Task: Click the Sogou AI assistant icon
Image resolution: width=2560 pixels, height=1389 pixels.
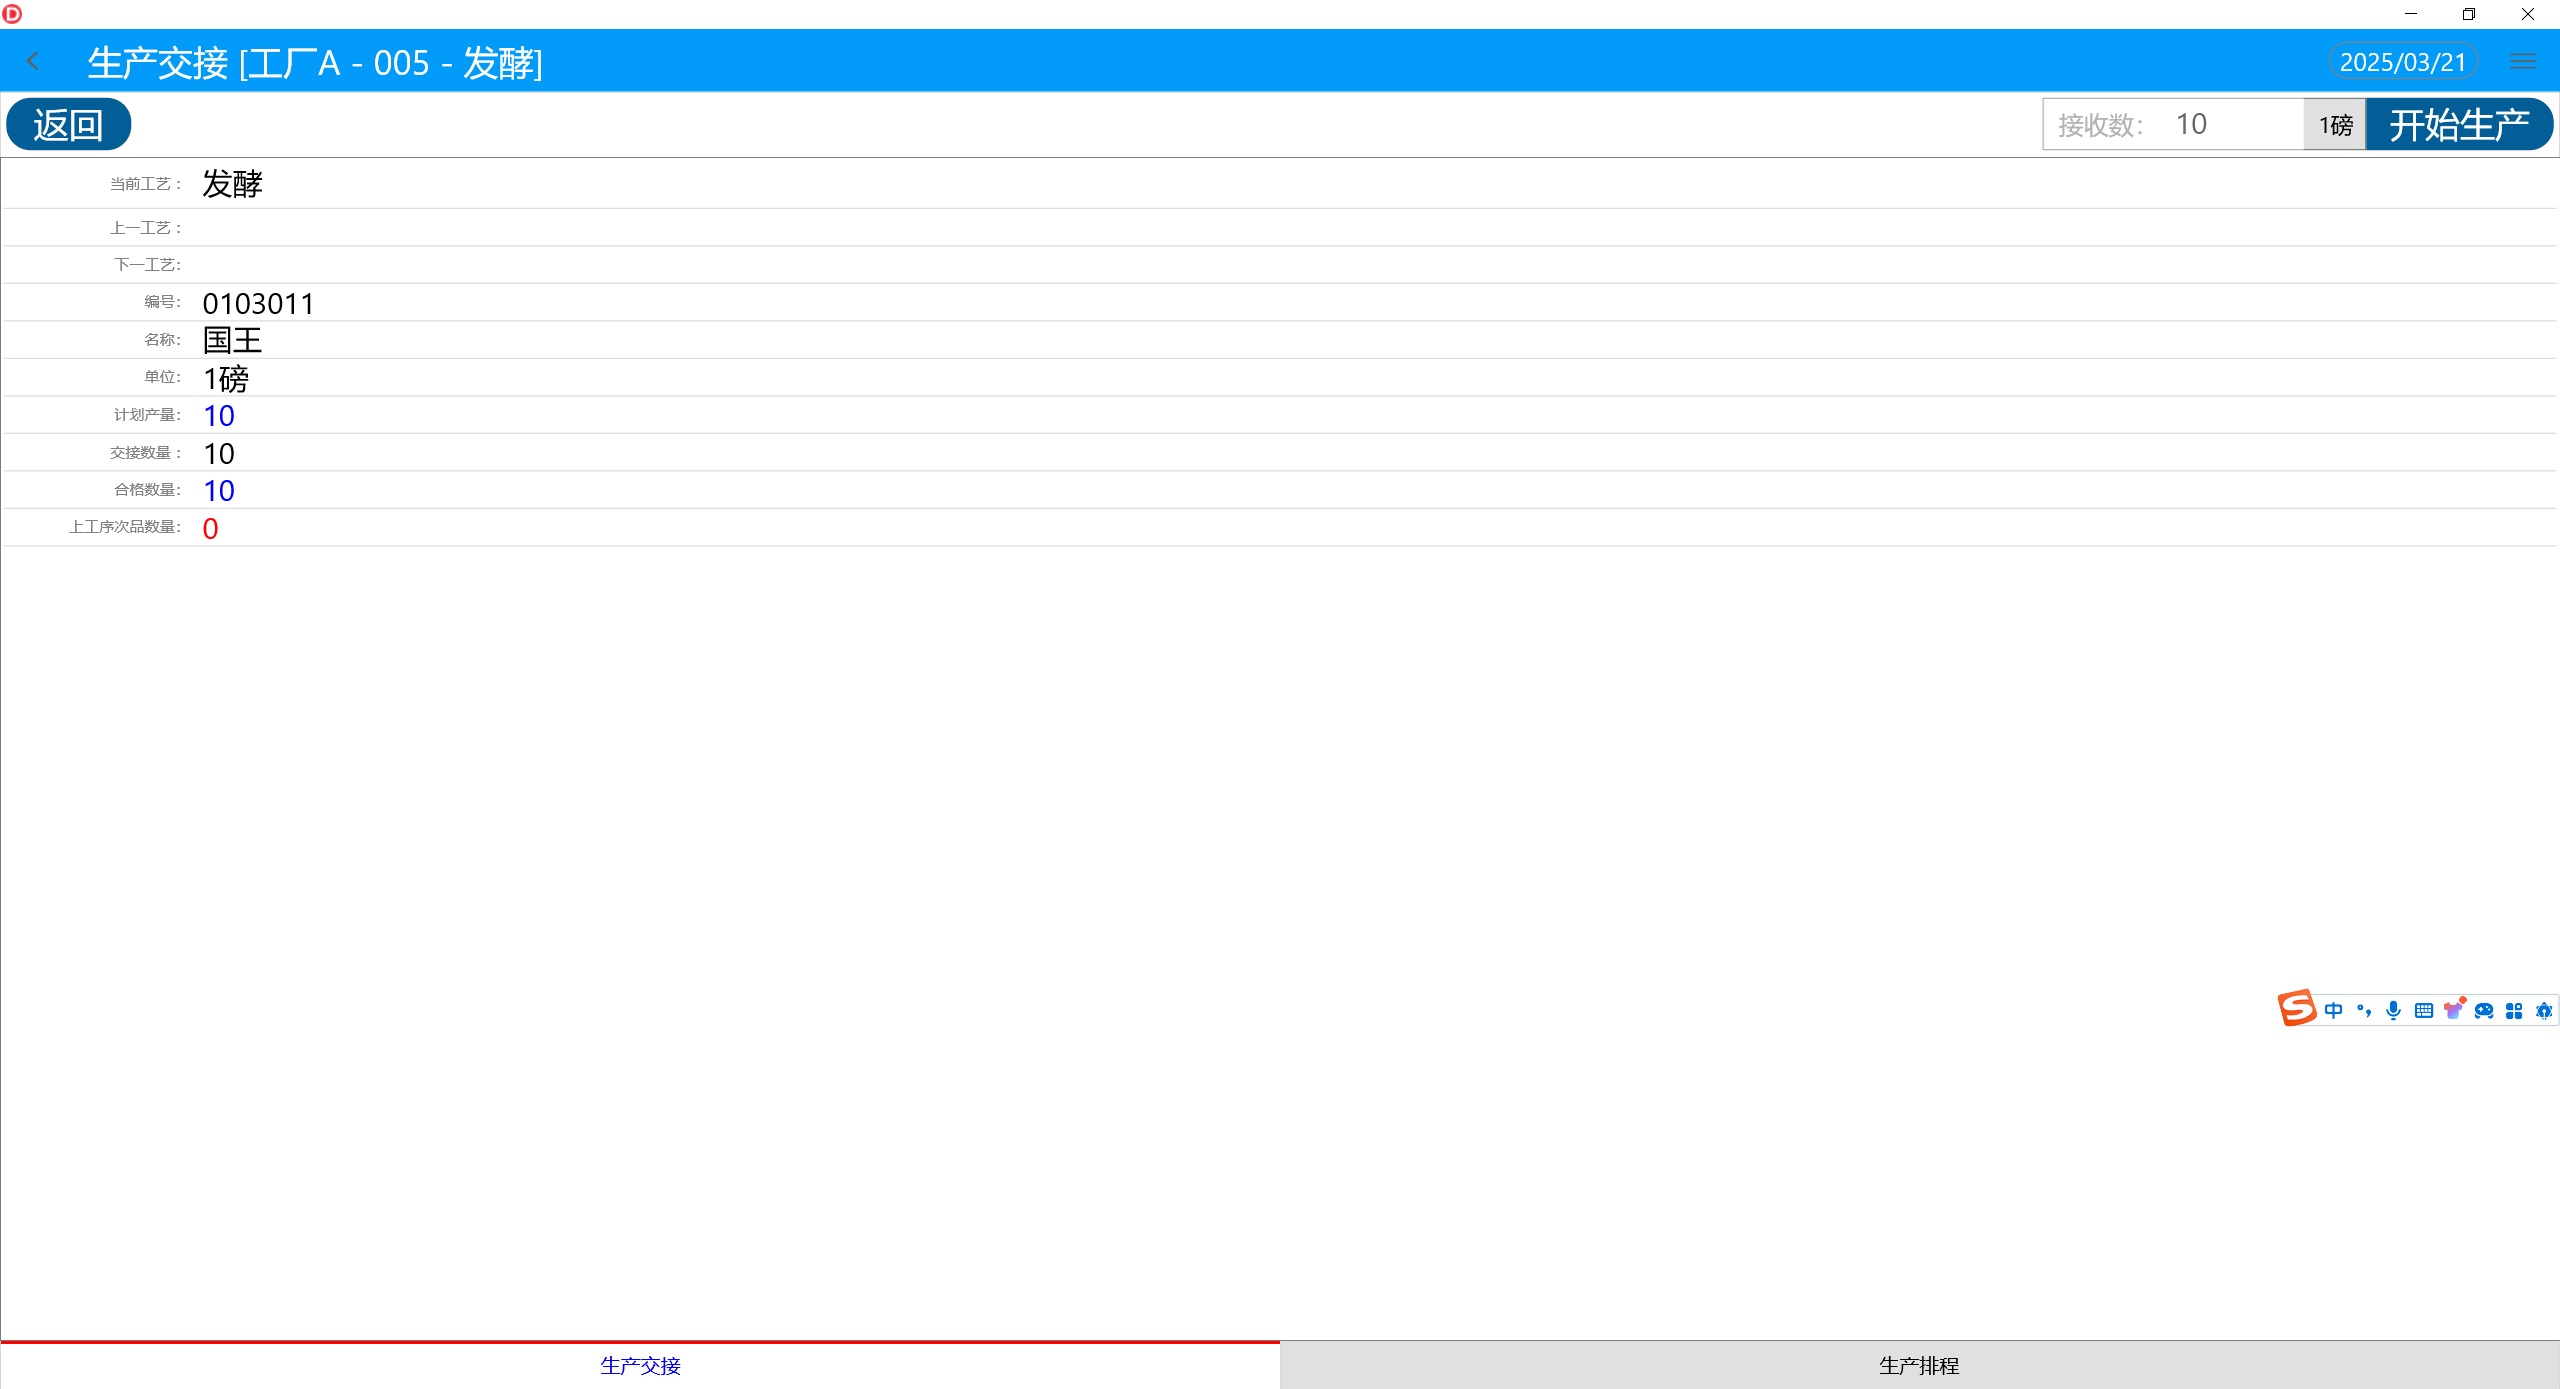Action: pos(2543,1011)
